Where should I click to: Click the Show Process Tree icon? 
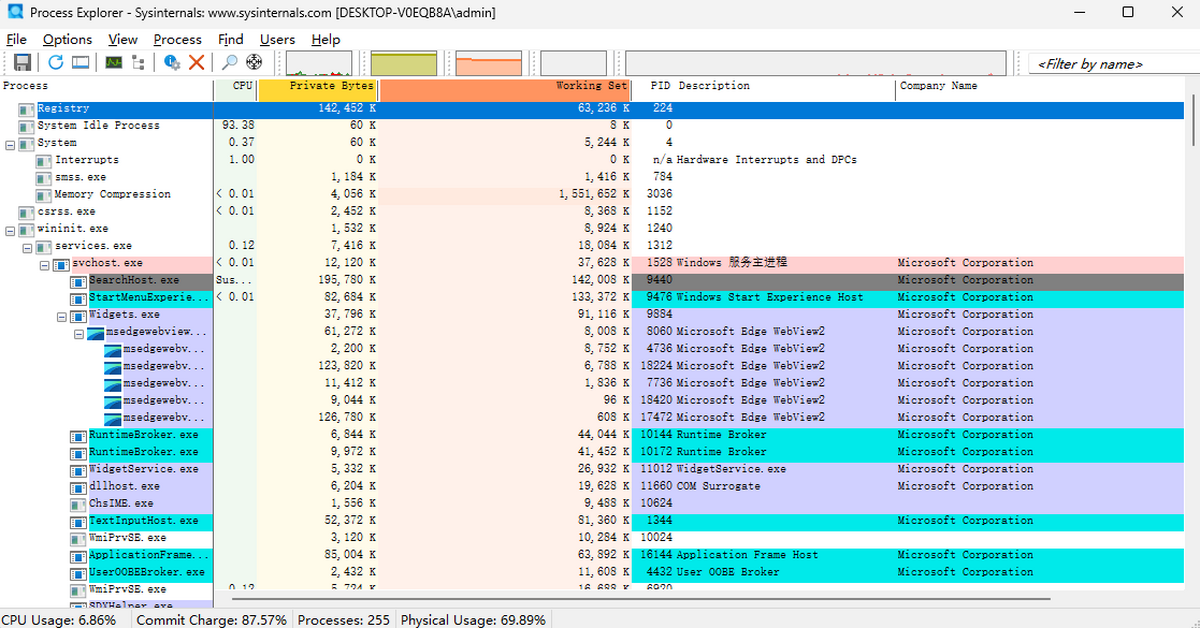pyautogui.click(x=138, y=62)
